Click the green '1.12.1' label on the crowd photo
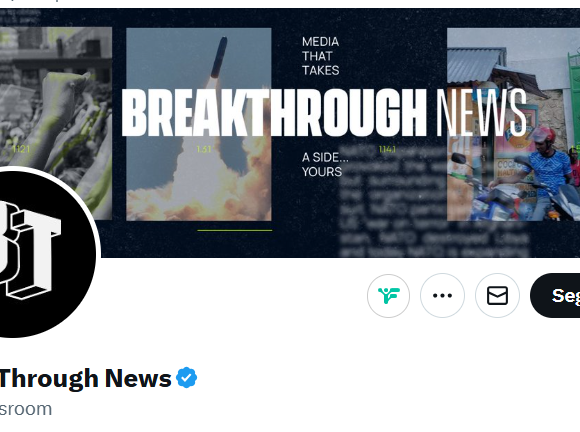Viewport: 580px width, 432px height. [x=21, y=149]
